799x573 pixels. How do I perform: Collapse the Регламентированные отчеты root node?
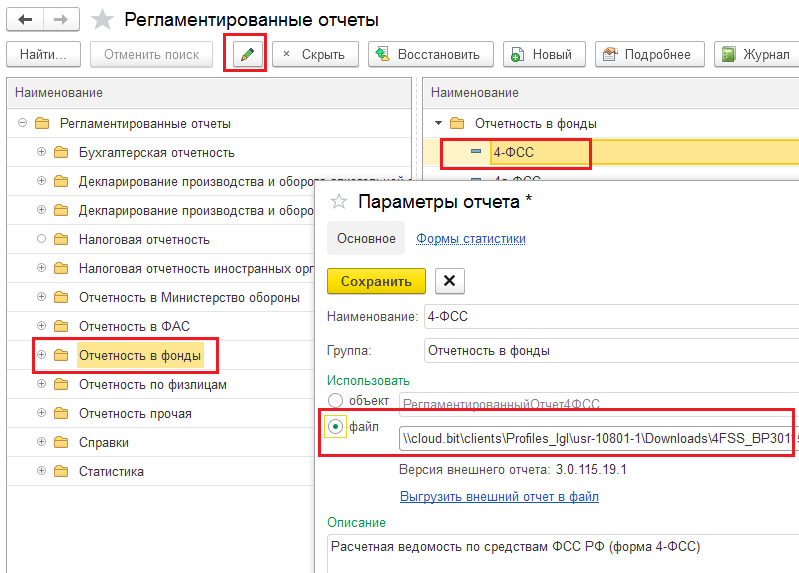pyautogui.click(x=22, y=123)
